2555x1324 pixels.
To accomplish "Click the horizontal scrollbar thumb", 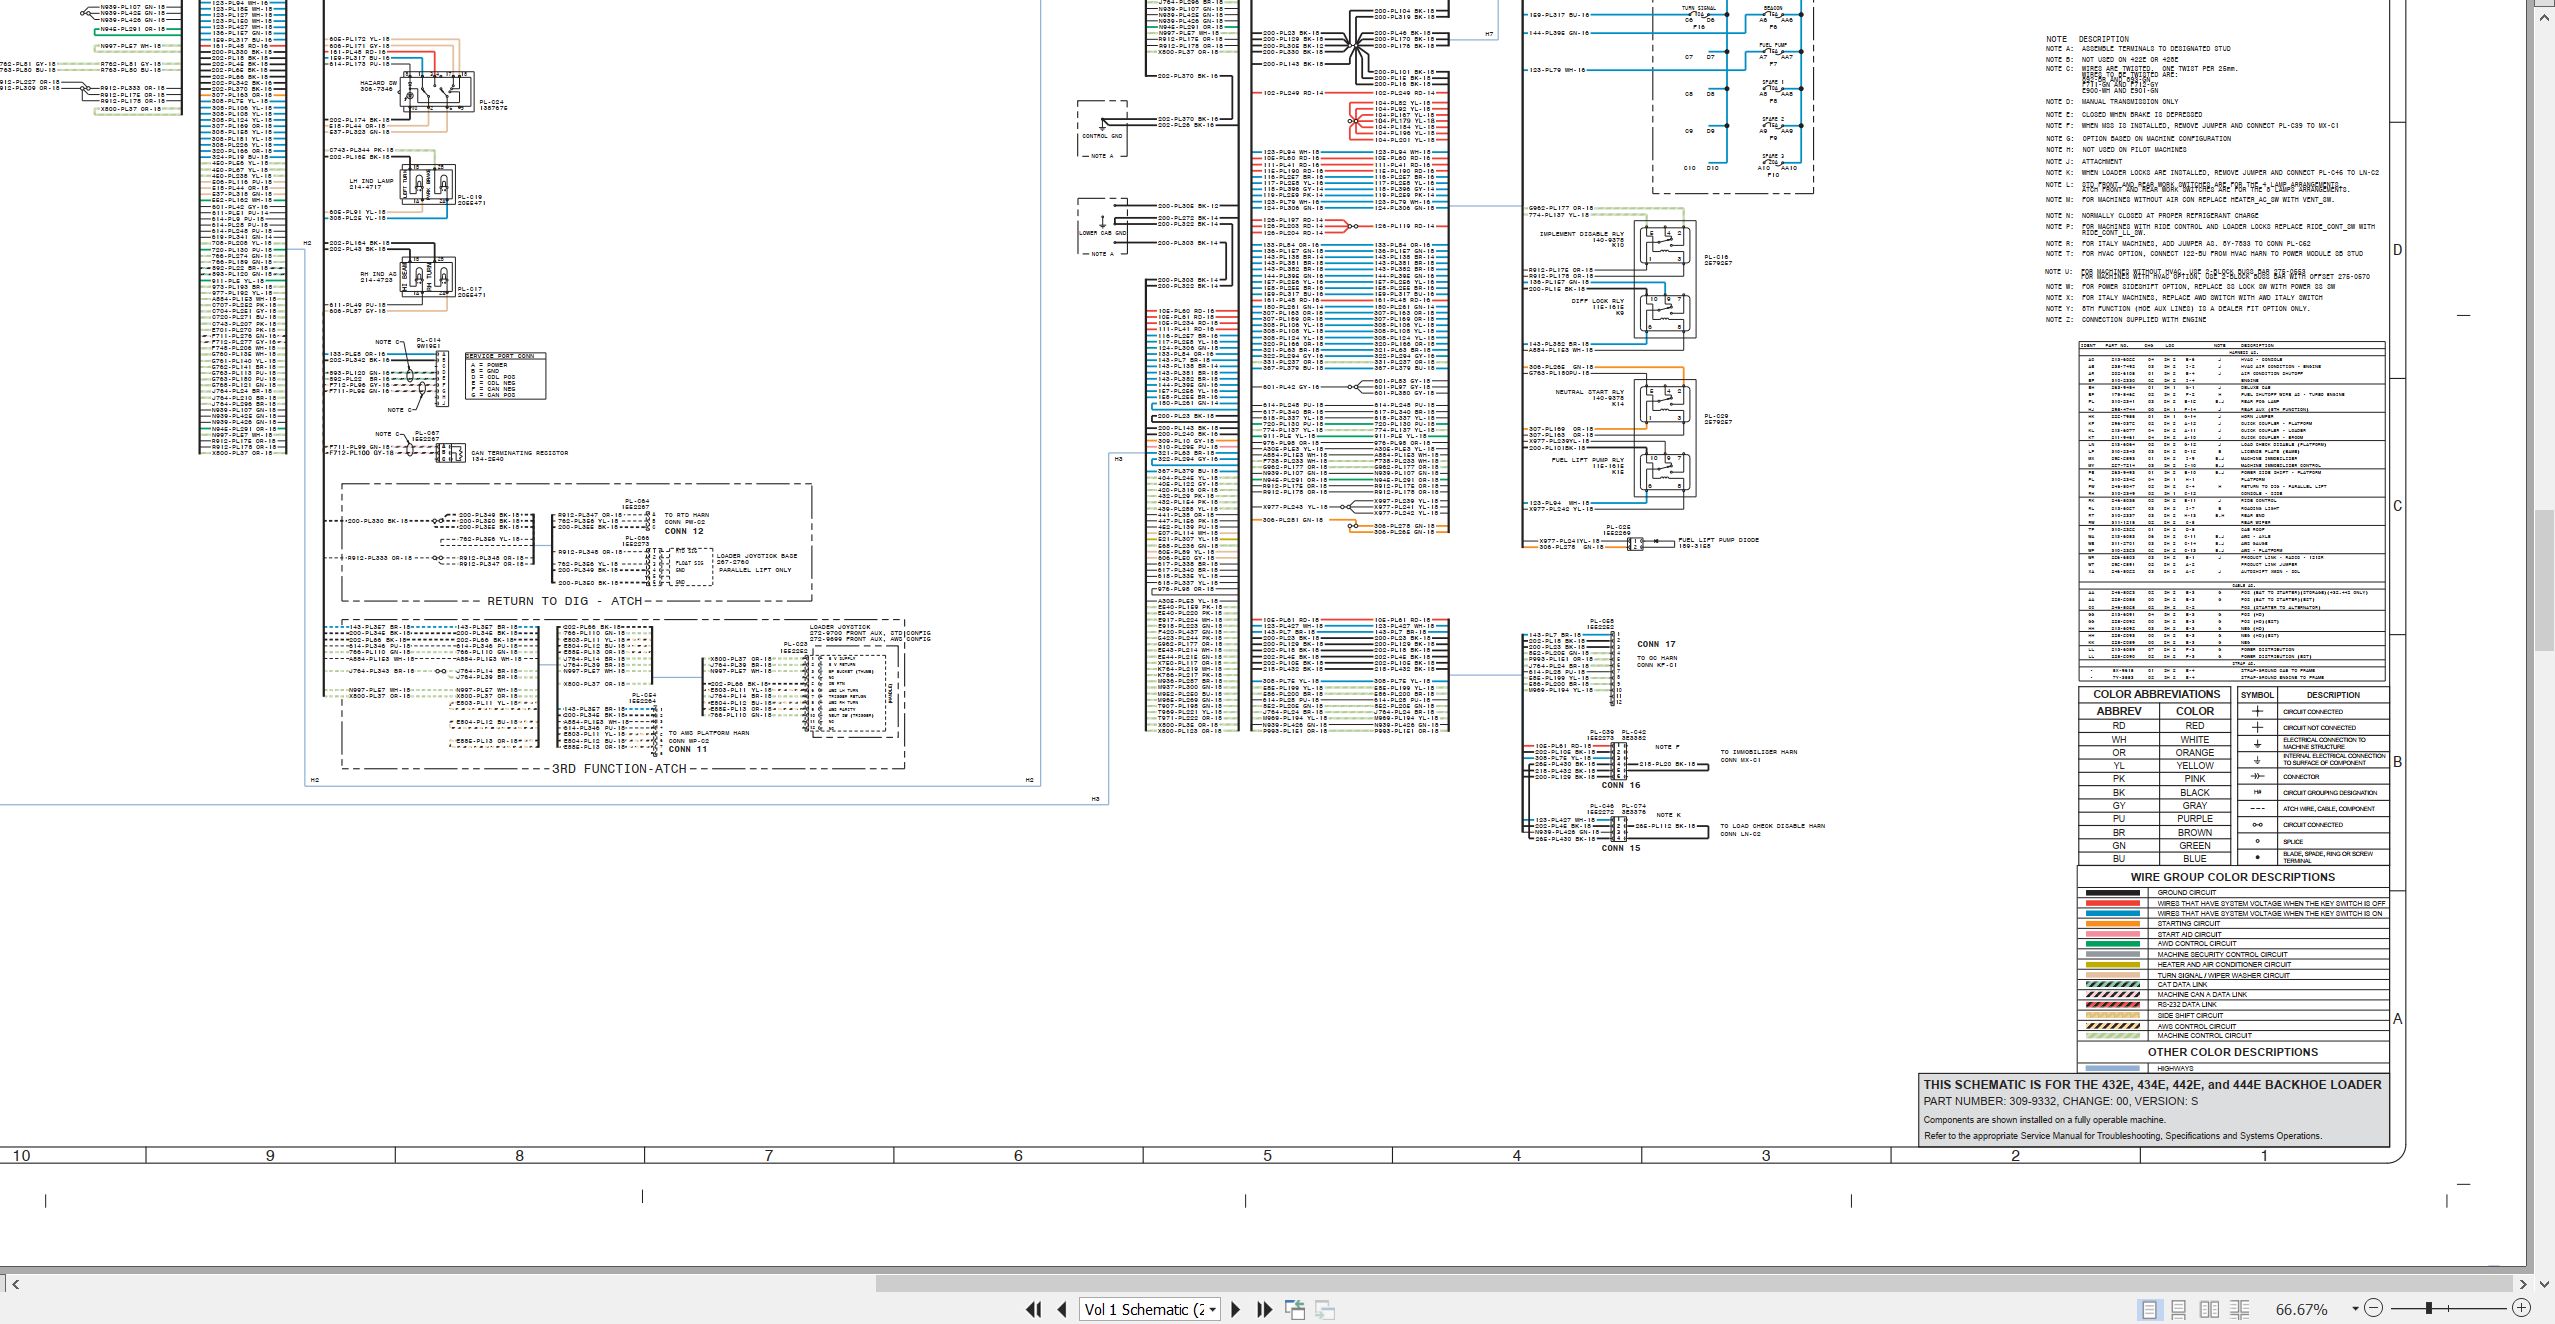I will pos(1694,1284).
